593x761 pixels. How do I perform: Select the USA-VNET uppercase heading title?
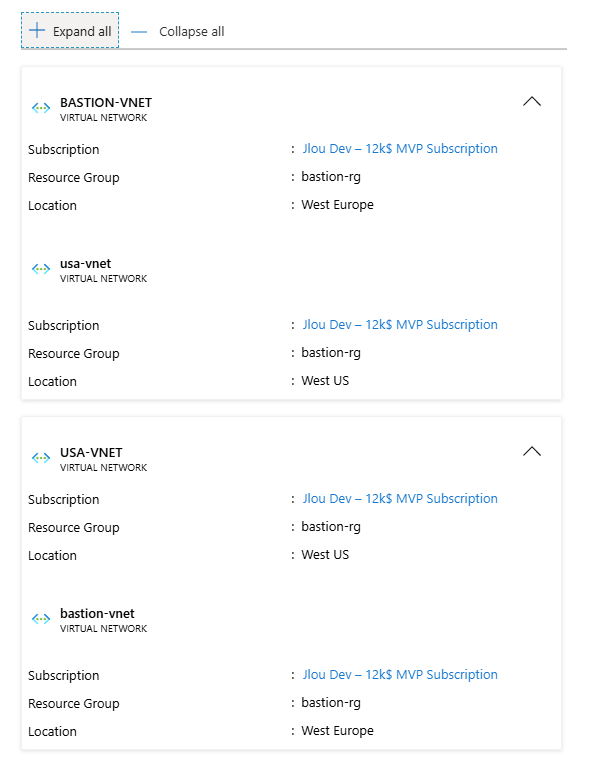[x=91, y=452]
